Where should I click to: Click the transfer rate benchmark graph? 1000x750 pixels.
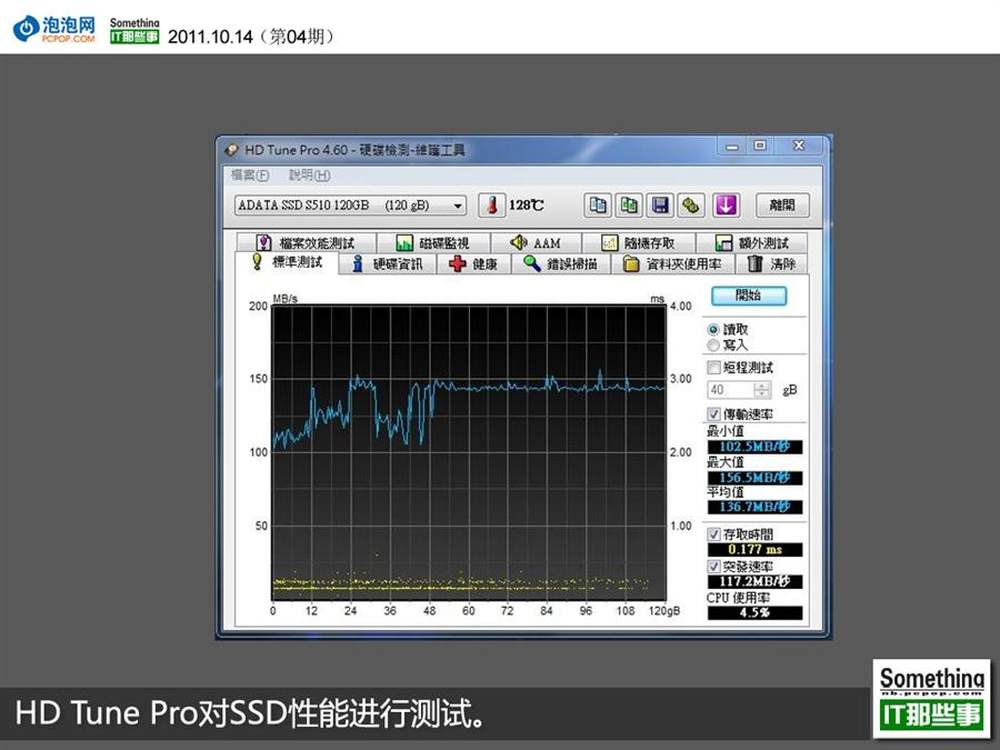point(469,452)
